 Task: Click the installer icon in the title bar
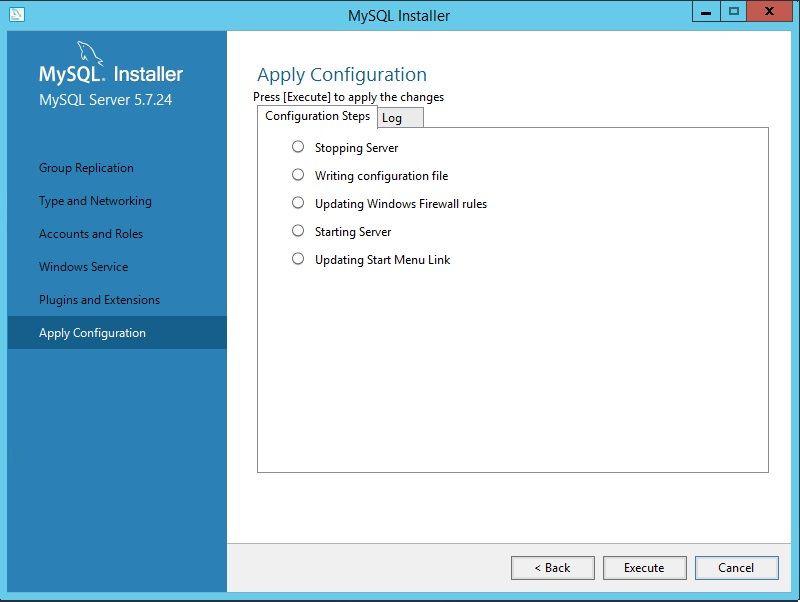point(17,14)
